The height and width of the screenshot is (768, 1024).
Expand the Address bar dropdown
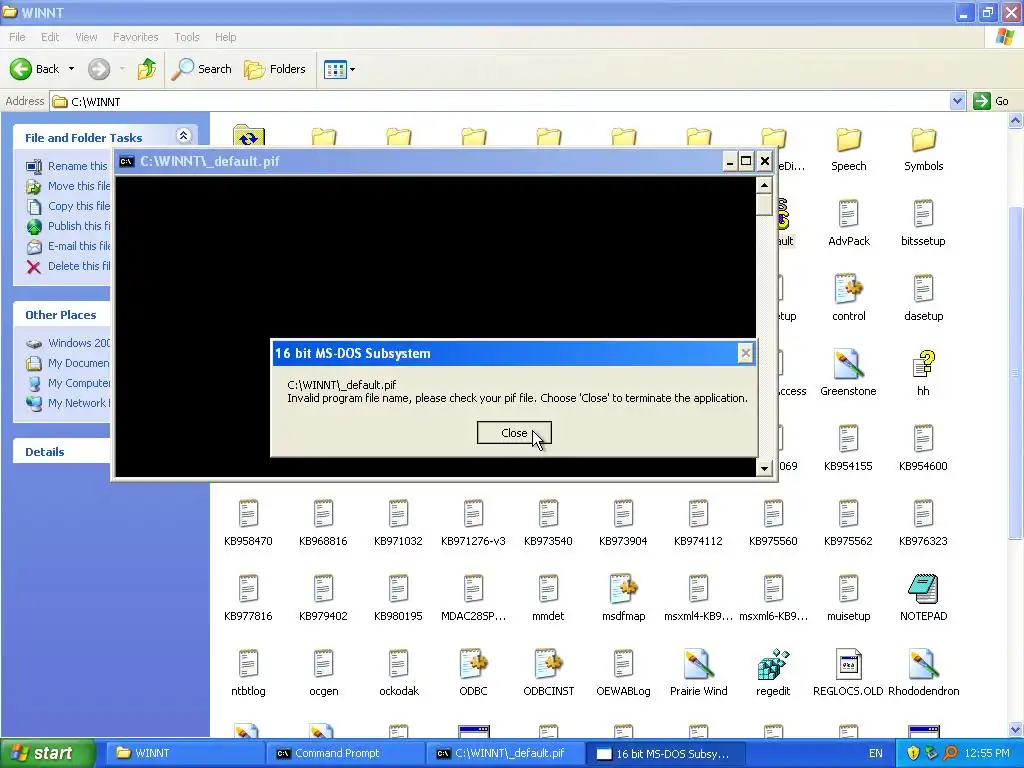(957, 101)
